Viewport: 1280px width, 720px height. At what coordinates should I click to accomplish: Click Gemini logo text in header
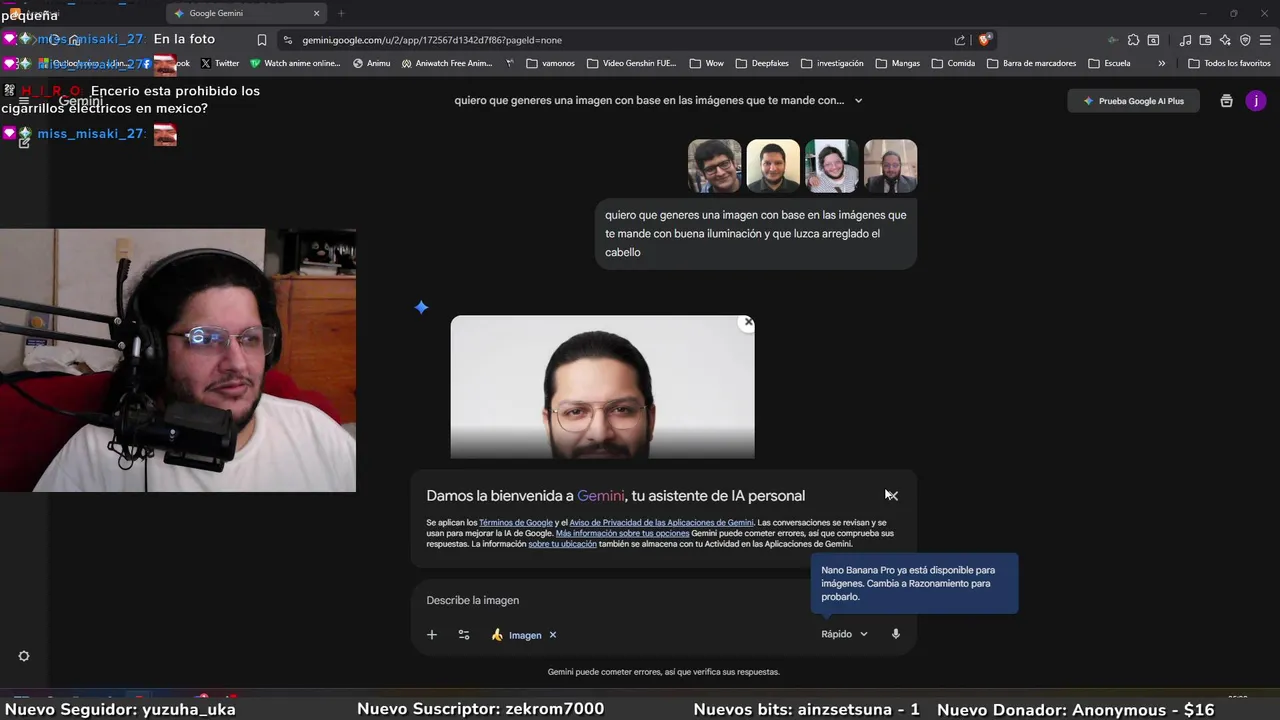80,101
